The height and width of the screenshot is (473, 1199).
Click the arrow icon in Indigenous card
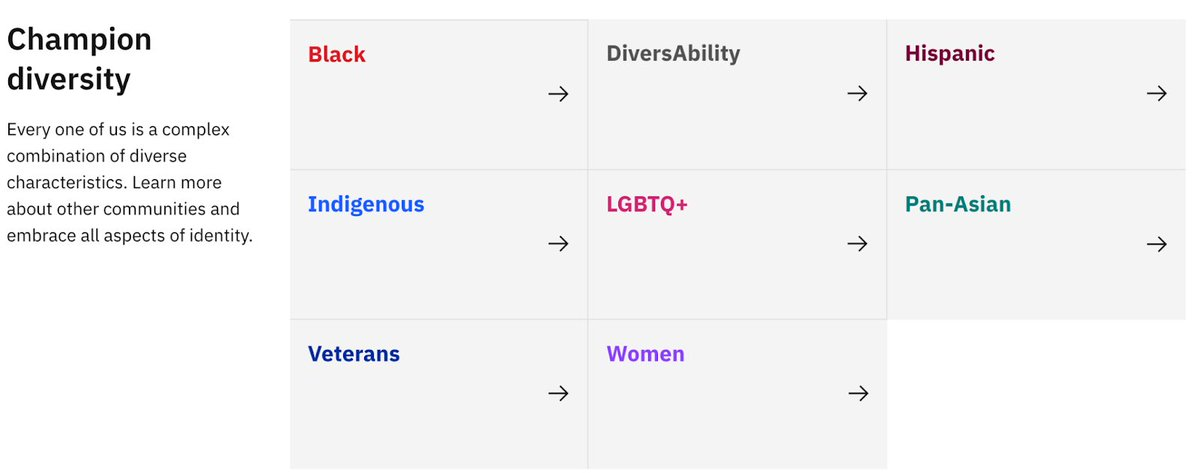(558, 244)
